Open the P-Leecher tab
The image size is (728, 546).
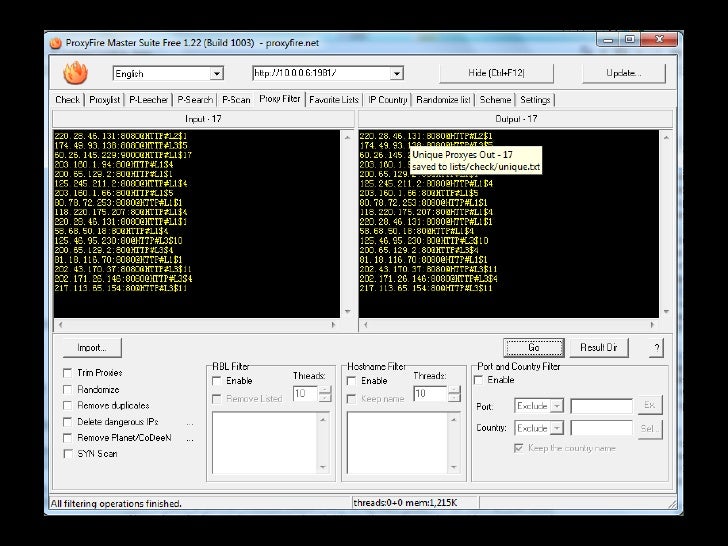click(x=149, y=99)
